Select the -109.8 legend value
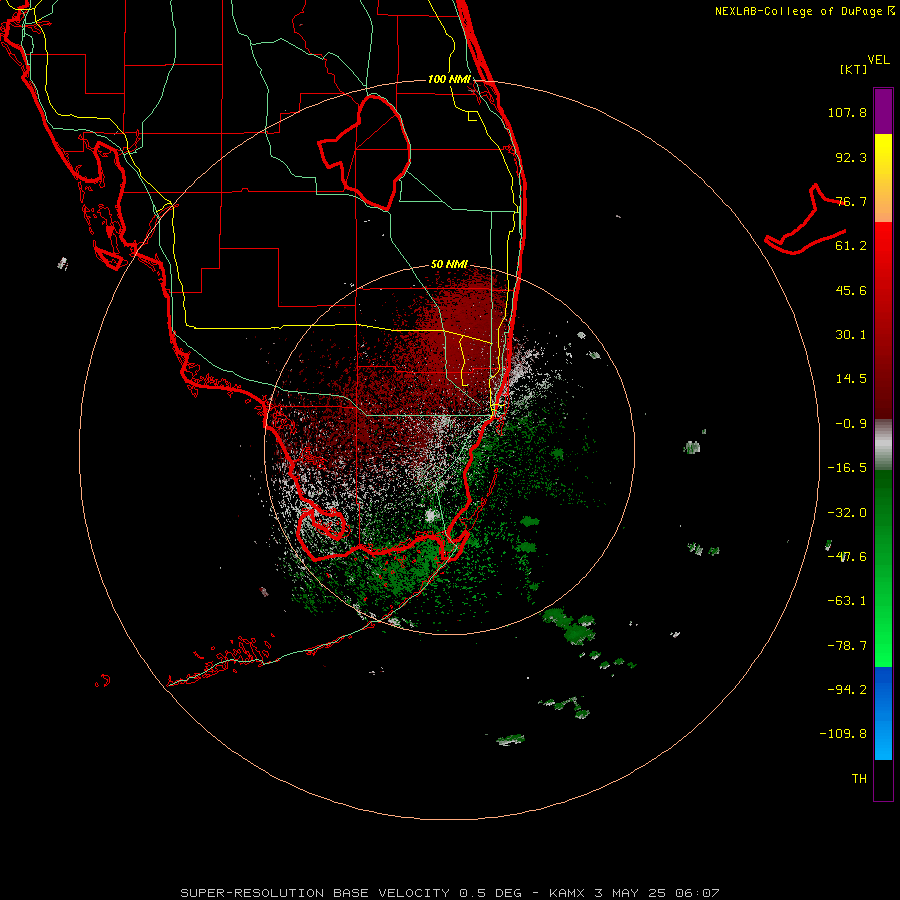This screenshot has width=900, height=900. (843, 734)
